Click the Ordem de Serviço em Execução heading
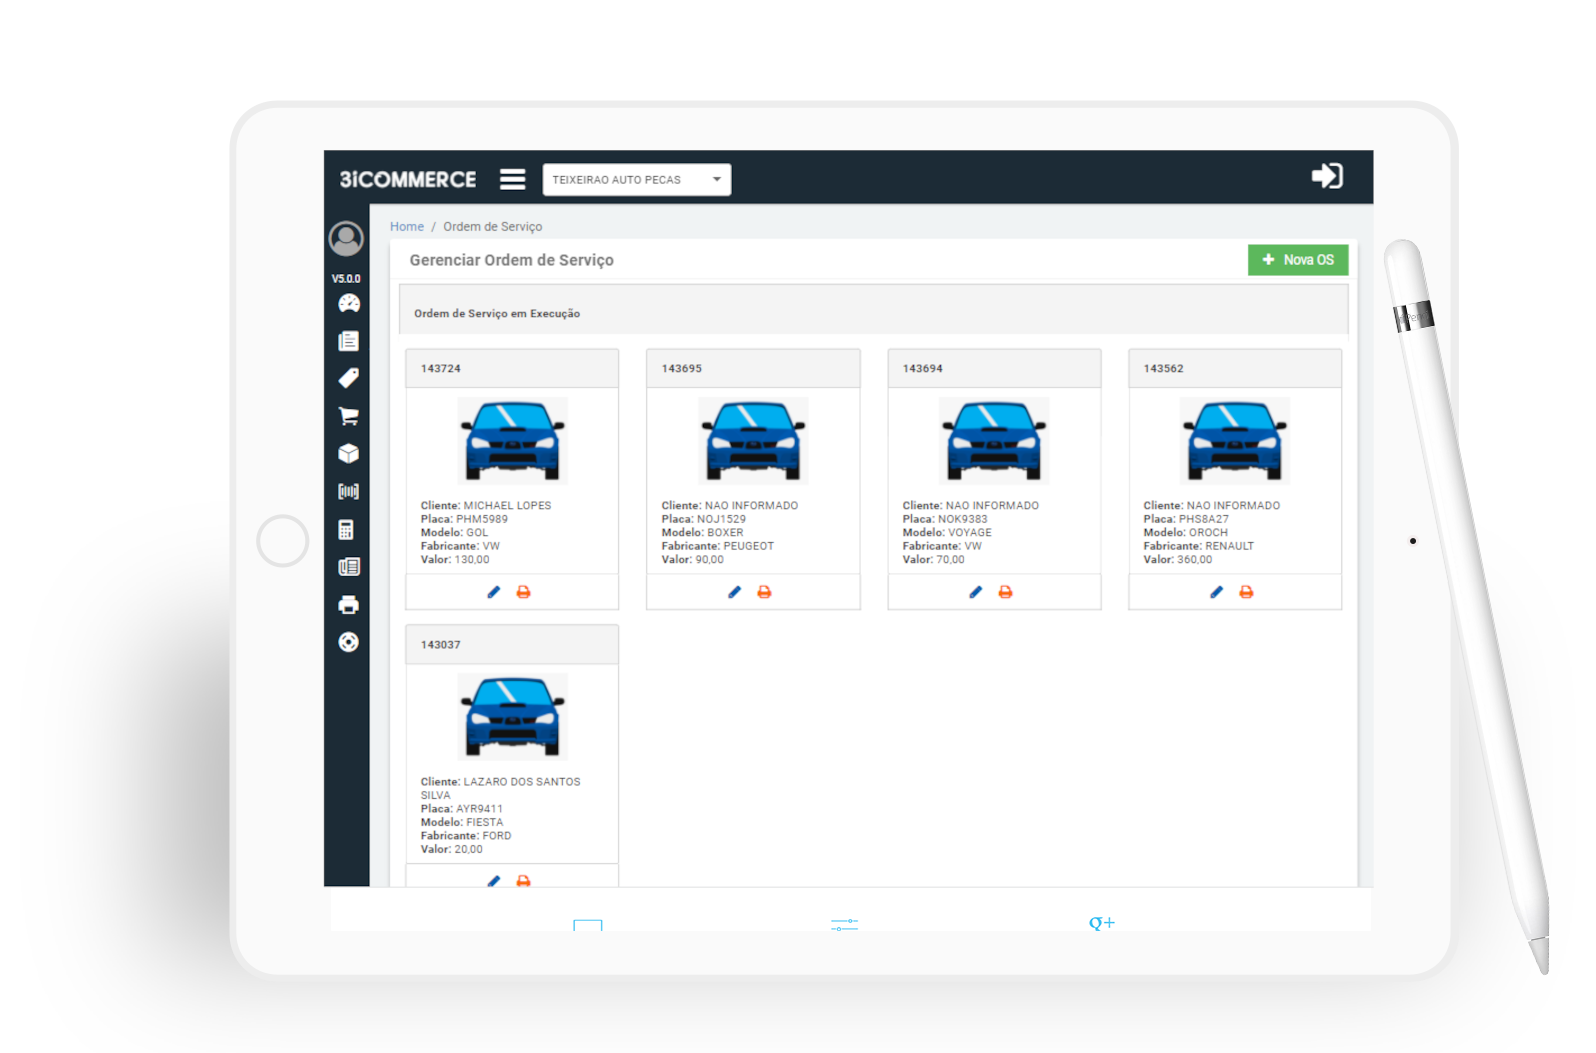The width and height of the screenshot is (1596, 1053). pos(497,314)
